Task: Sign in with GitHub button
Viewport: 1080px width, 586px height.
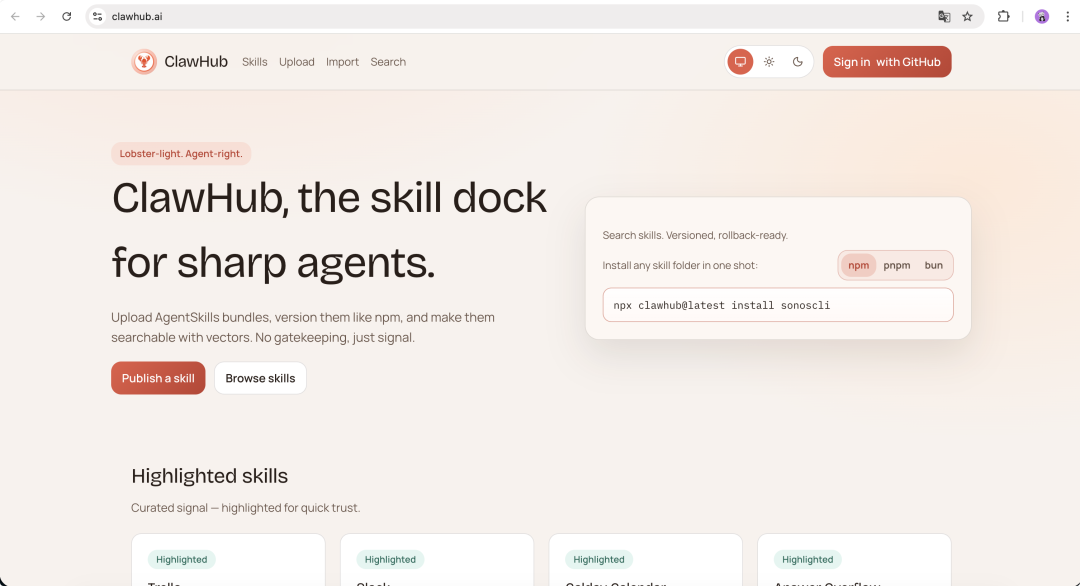Action: pyautogui.click(x=887, y=62)
